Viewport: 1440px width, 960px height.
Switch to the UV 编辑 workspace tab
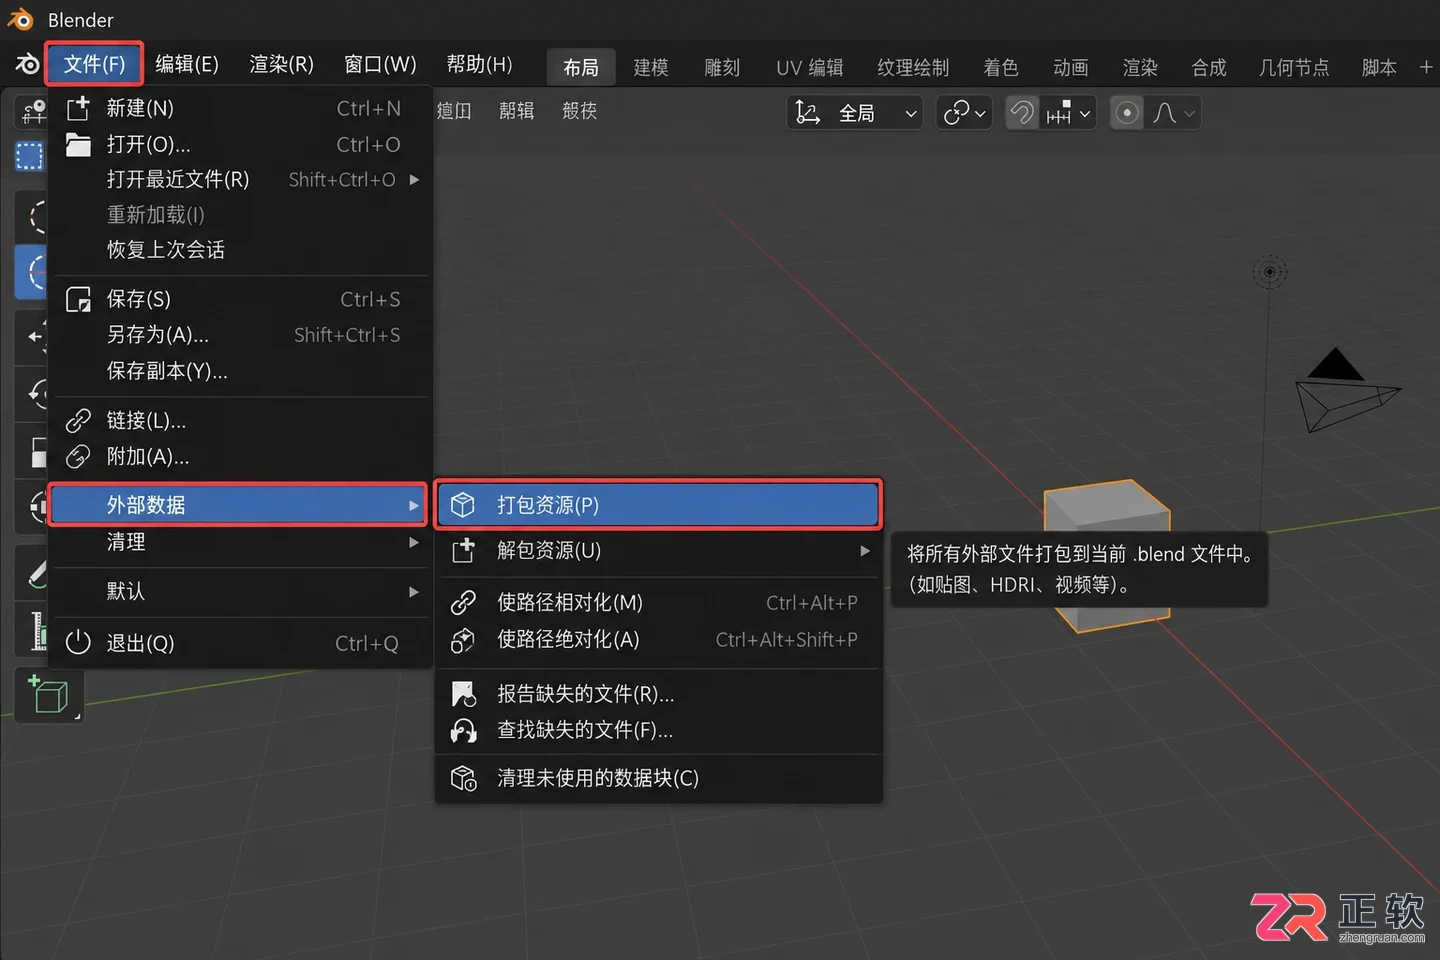click(x=810, y=67)
